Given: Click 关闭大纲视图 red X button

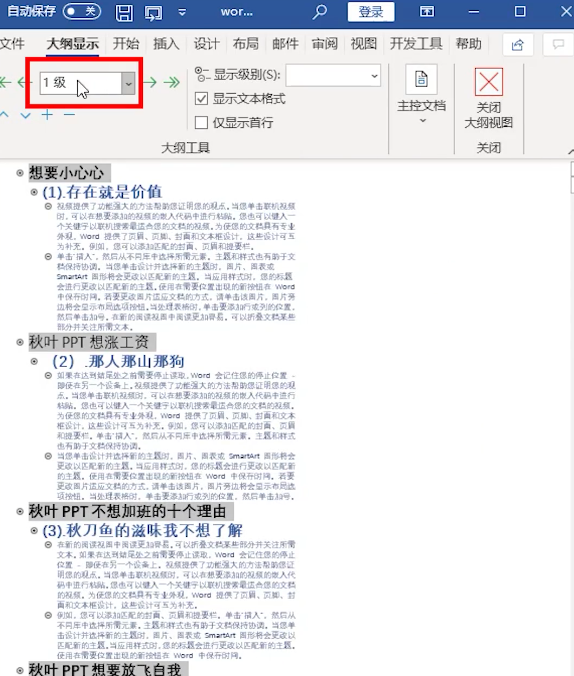Looking at the screenshot, I should (489, 81).
